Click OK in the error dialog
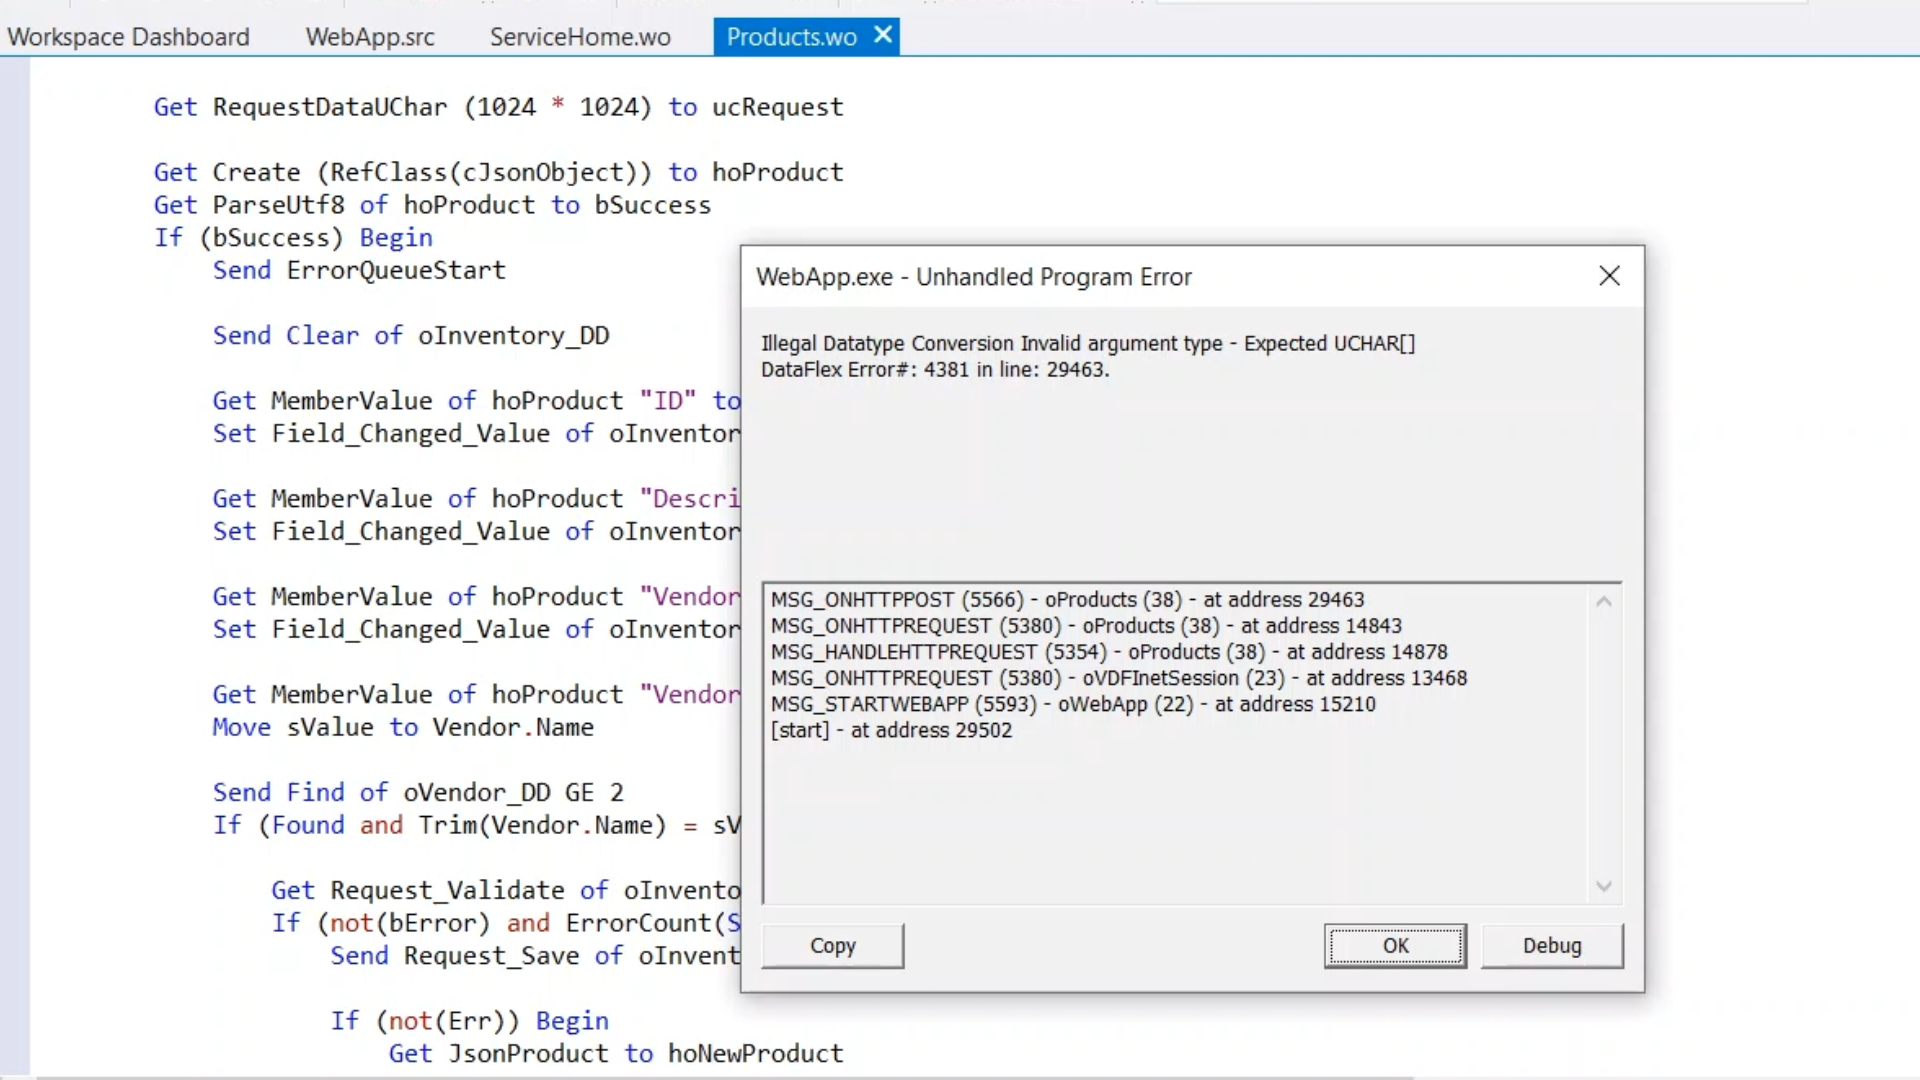This screenshot has width=1920, height=1080. coord(1395,946)
